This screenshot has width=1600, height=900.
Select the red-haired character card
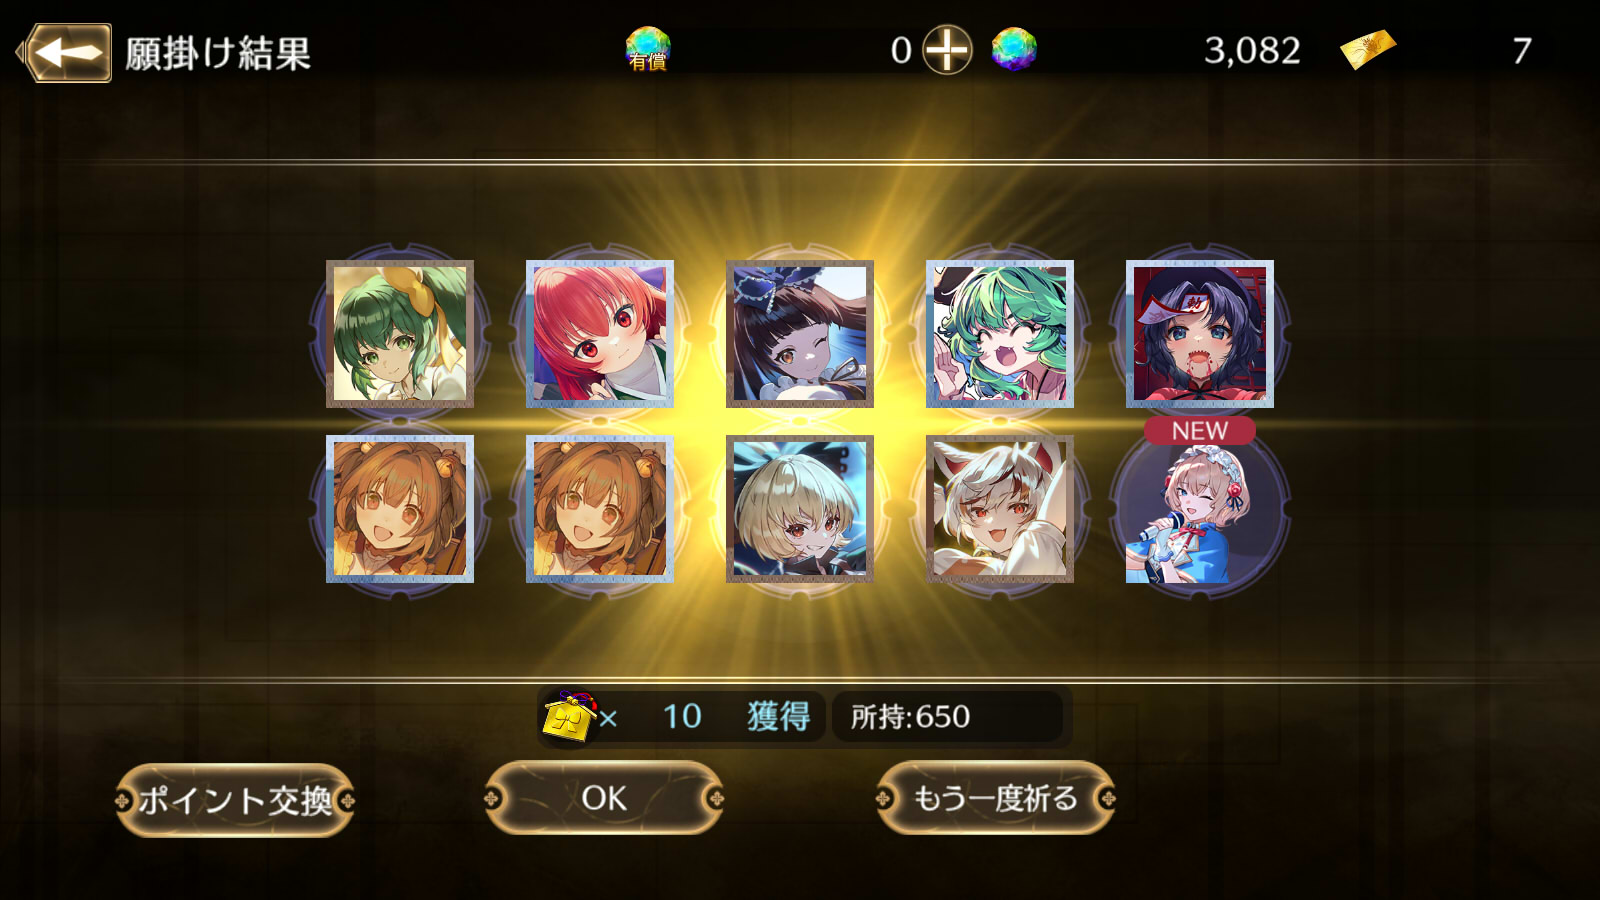pos(600,334)
